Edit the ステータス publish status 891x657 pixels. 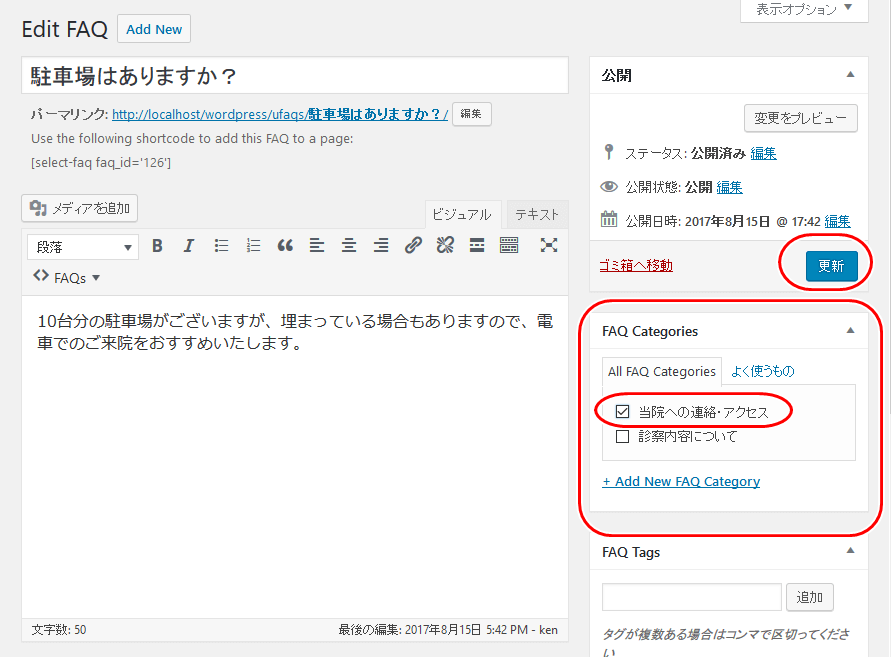[763, 153]
